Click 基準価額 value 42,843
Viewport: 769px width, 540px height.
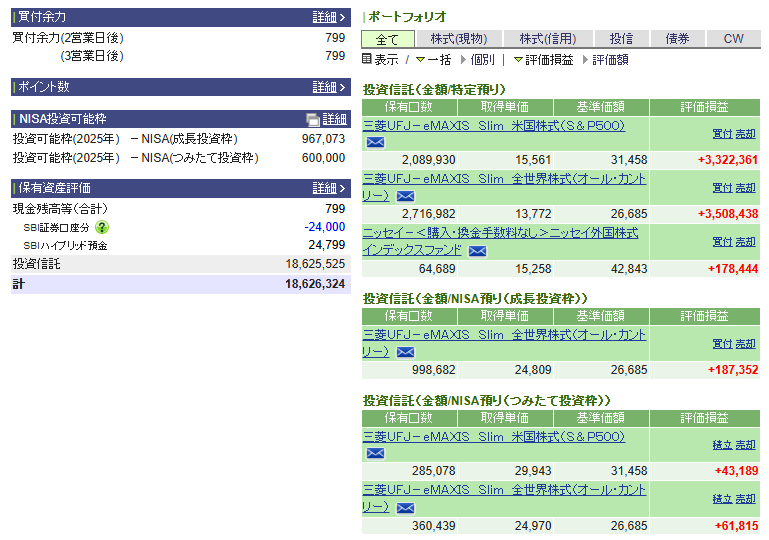click(629, 269)
